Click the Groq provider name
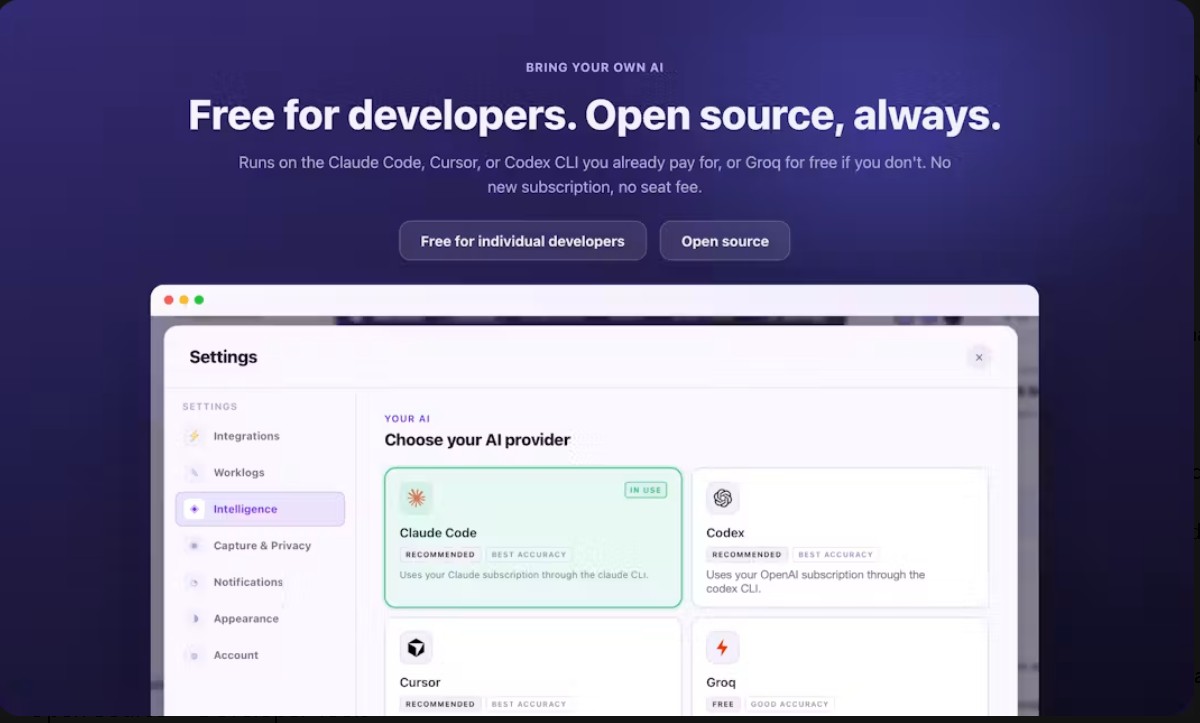The image size is (1200, 723). 721,682
